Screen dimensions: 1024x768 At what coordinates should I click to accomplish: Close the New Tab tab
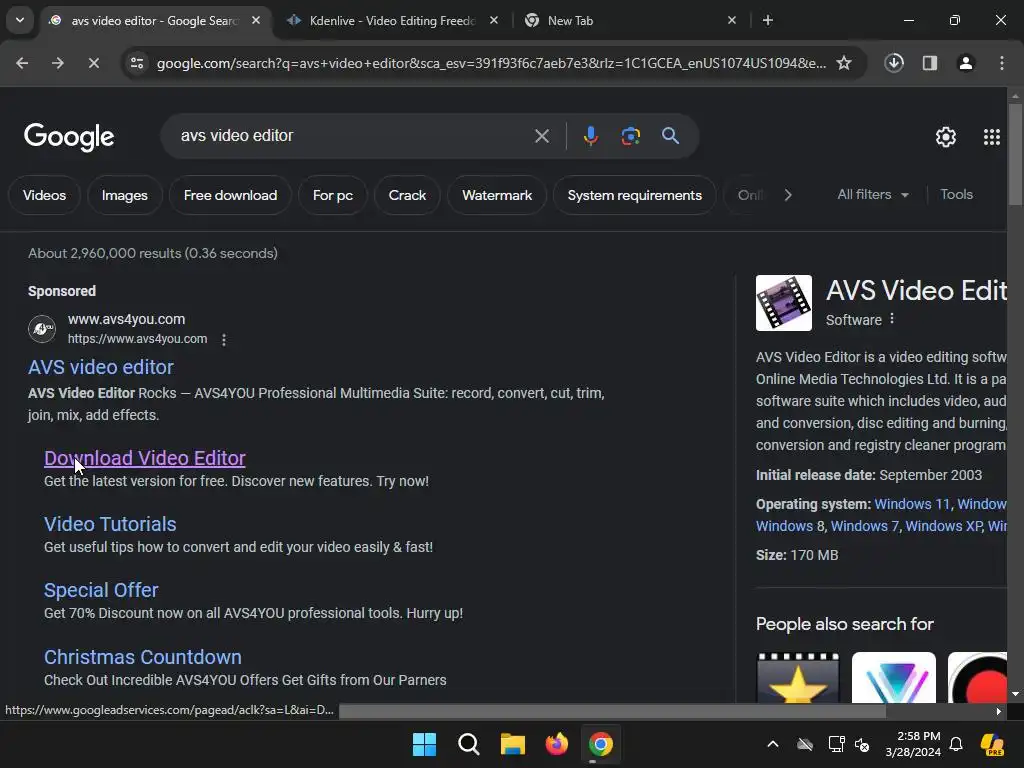(732, 21)
